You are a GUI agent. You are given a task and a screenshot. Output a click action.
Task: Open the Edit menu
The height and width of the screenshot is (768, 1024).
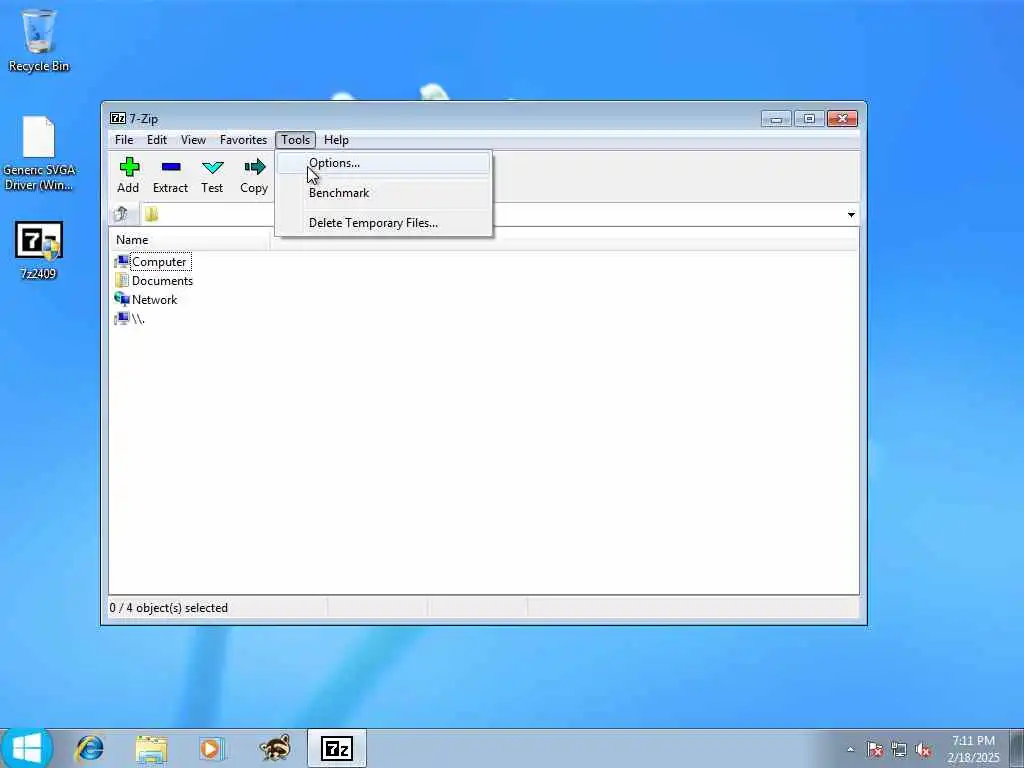[157, 140]
